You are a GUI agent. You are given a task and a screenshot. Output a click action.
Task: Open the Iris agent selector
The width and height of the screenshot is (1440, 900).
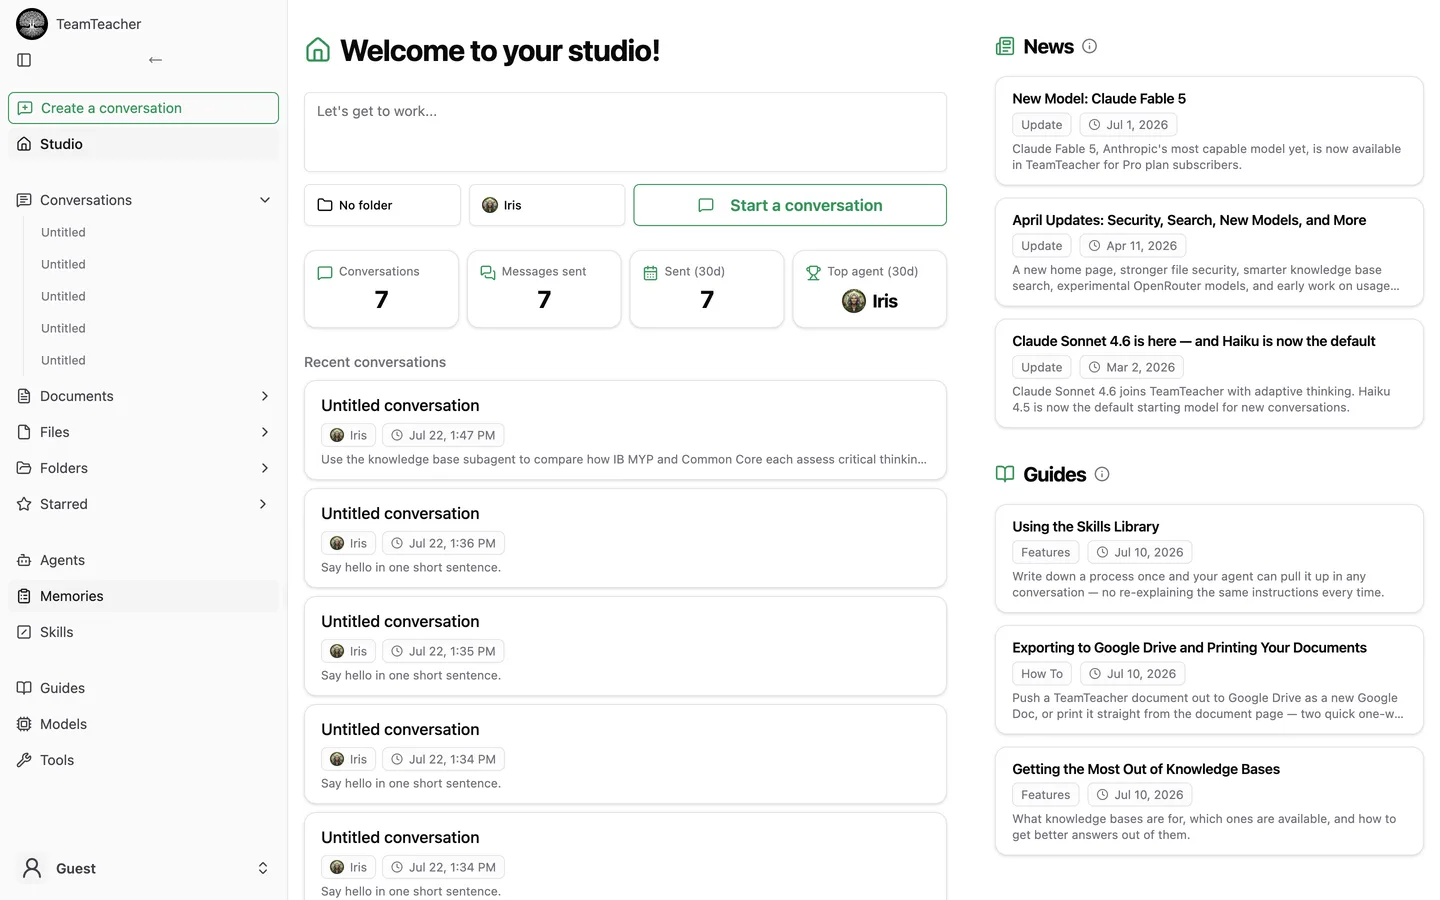click(547, 205)
